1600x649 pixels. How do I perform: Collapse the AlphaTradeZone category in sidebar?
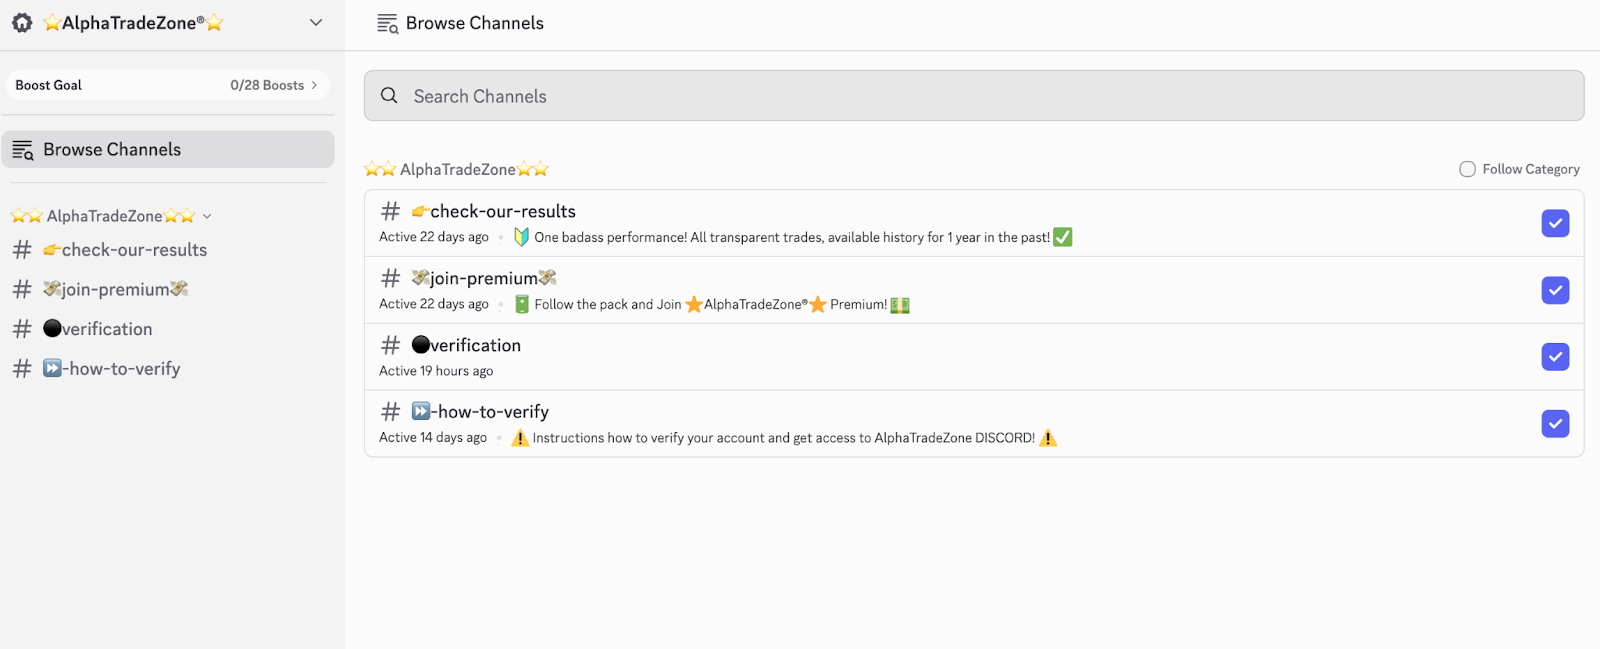point(207,216)
